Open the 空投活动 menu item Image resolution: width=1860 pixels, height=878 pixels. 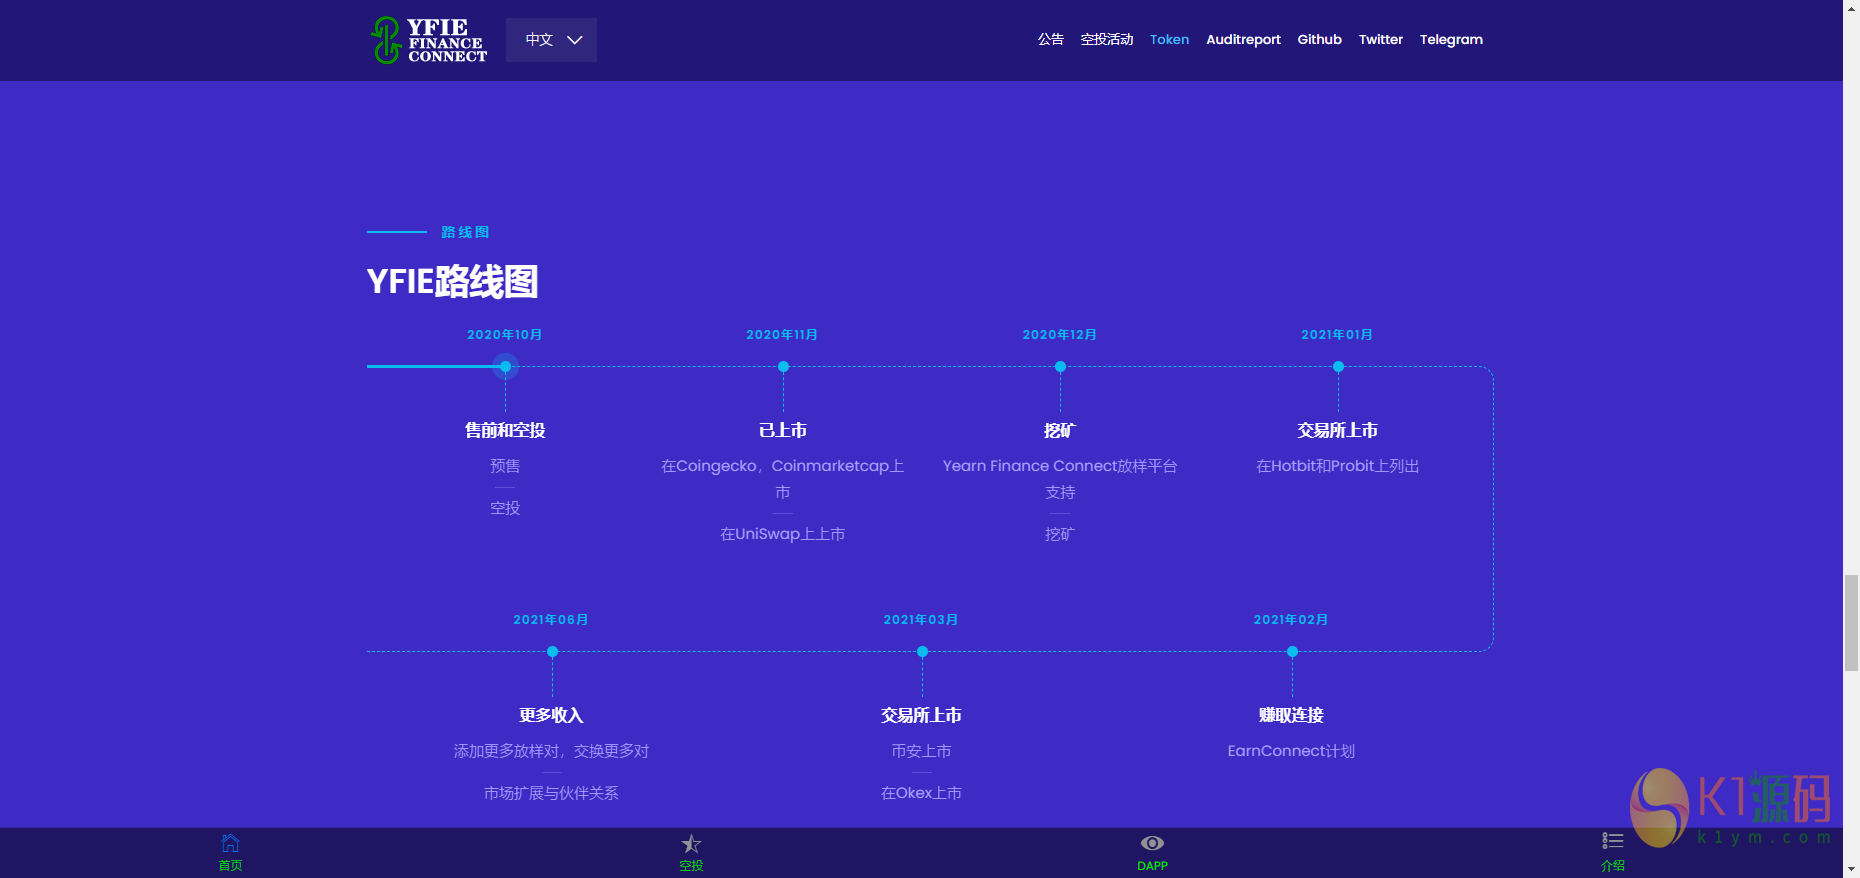(x=1107, y=40)
